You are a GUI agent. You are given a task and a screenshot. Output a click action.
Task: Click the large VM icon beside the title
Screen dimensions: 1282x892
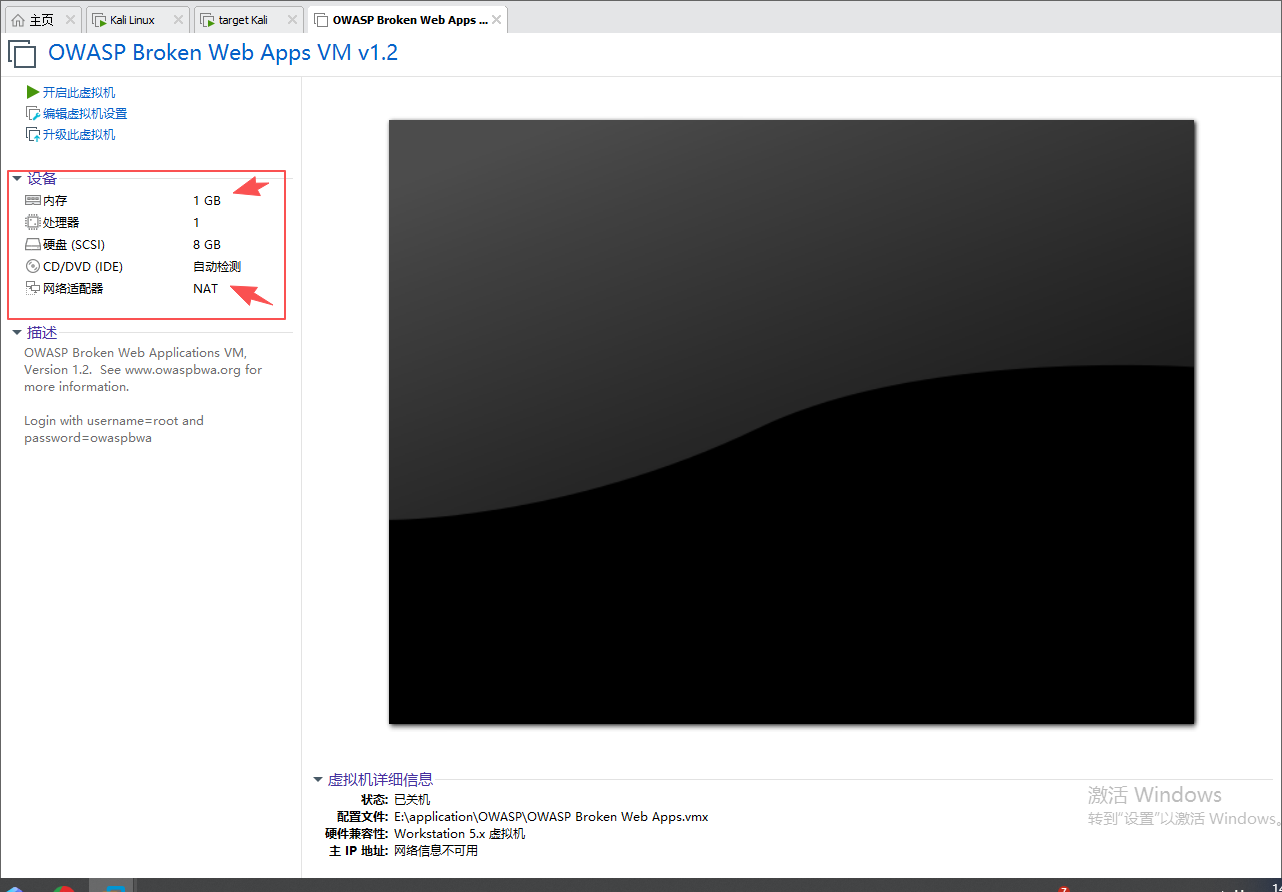point(22,54)
